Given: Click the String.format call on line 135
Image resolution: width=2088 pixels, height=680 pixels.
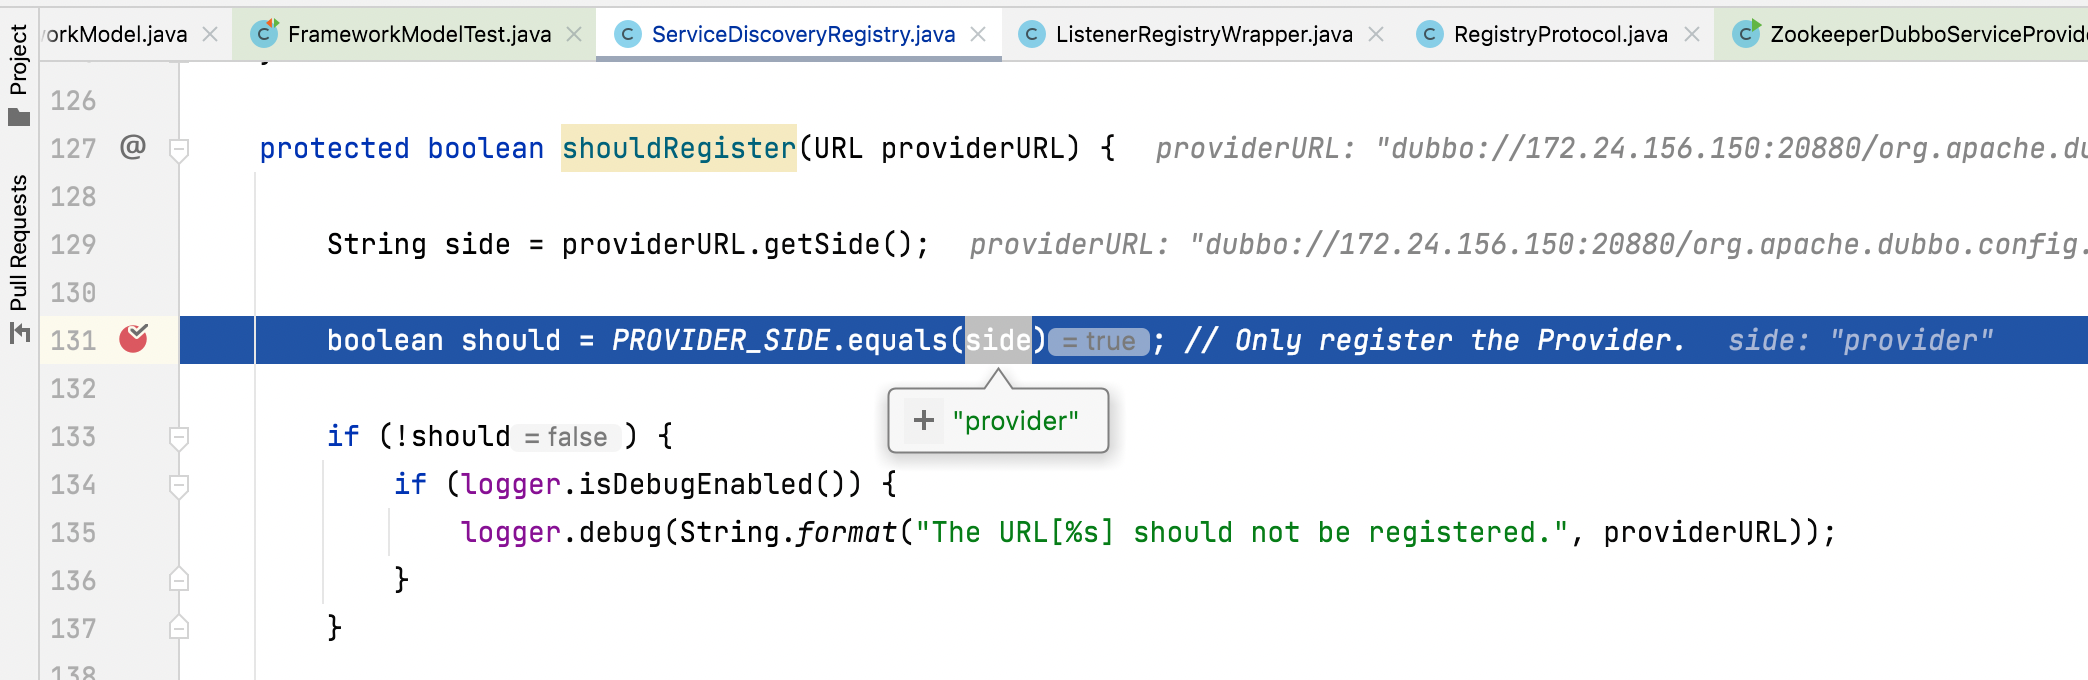Looking at the screenshot, I should coord(788,532).
